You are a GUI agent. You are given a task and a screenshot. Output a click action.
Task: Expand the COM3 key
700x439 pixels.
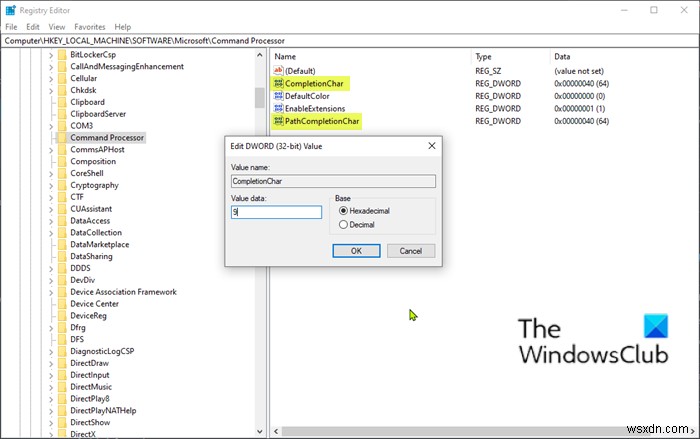pos(50,126)
